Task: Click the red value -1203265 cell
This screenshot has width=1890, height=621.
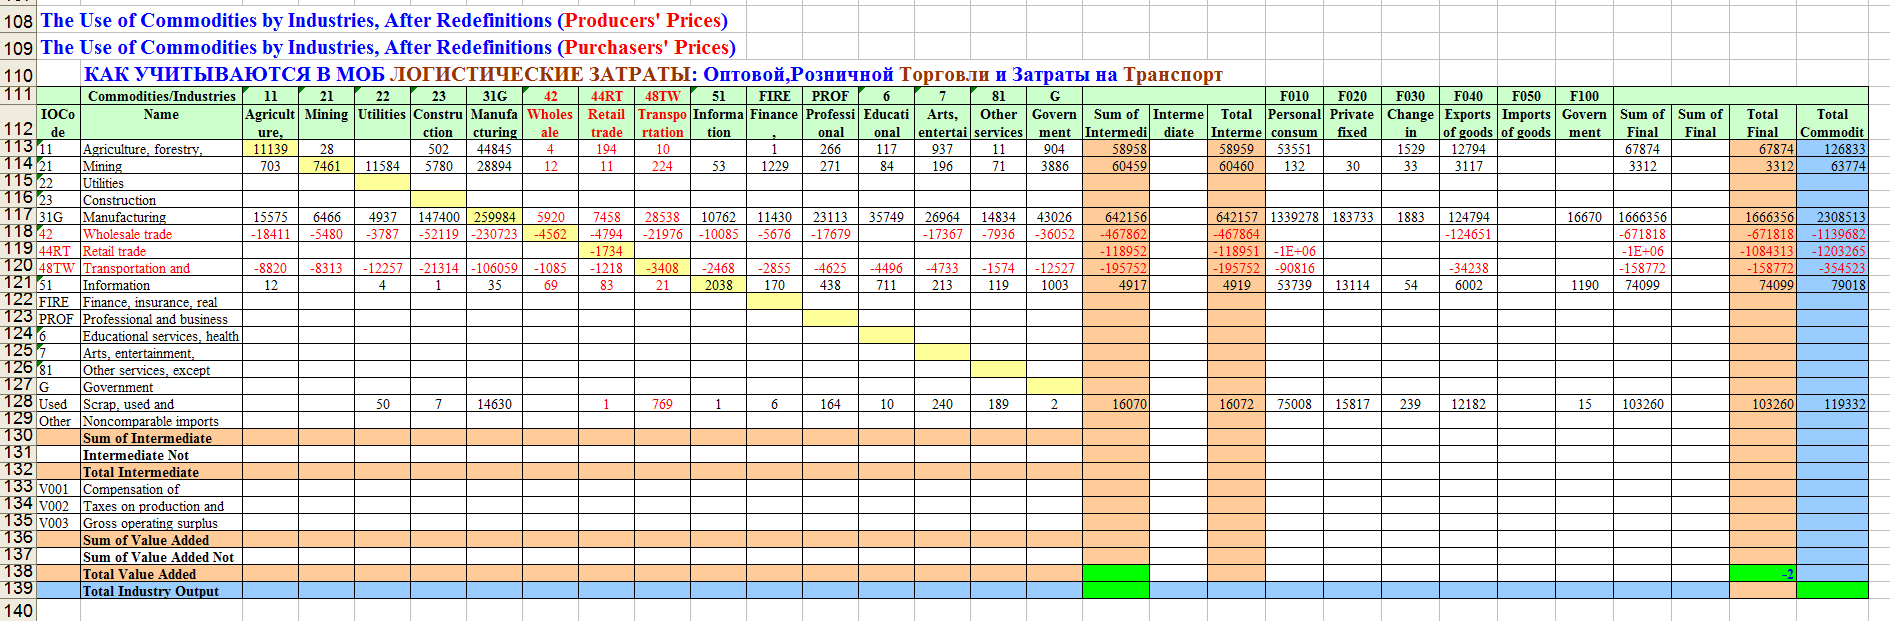Action: point(1832,251)
